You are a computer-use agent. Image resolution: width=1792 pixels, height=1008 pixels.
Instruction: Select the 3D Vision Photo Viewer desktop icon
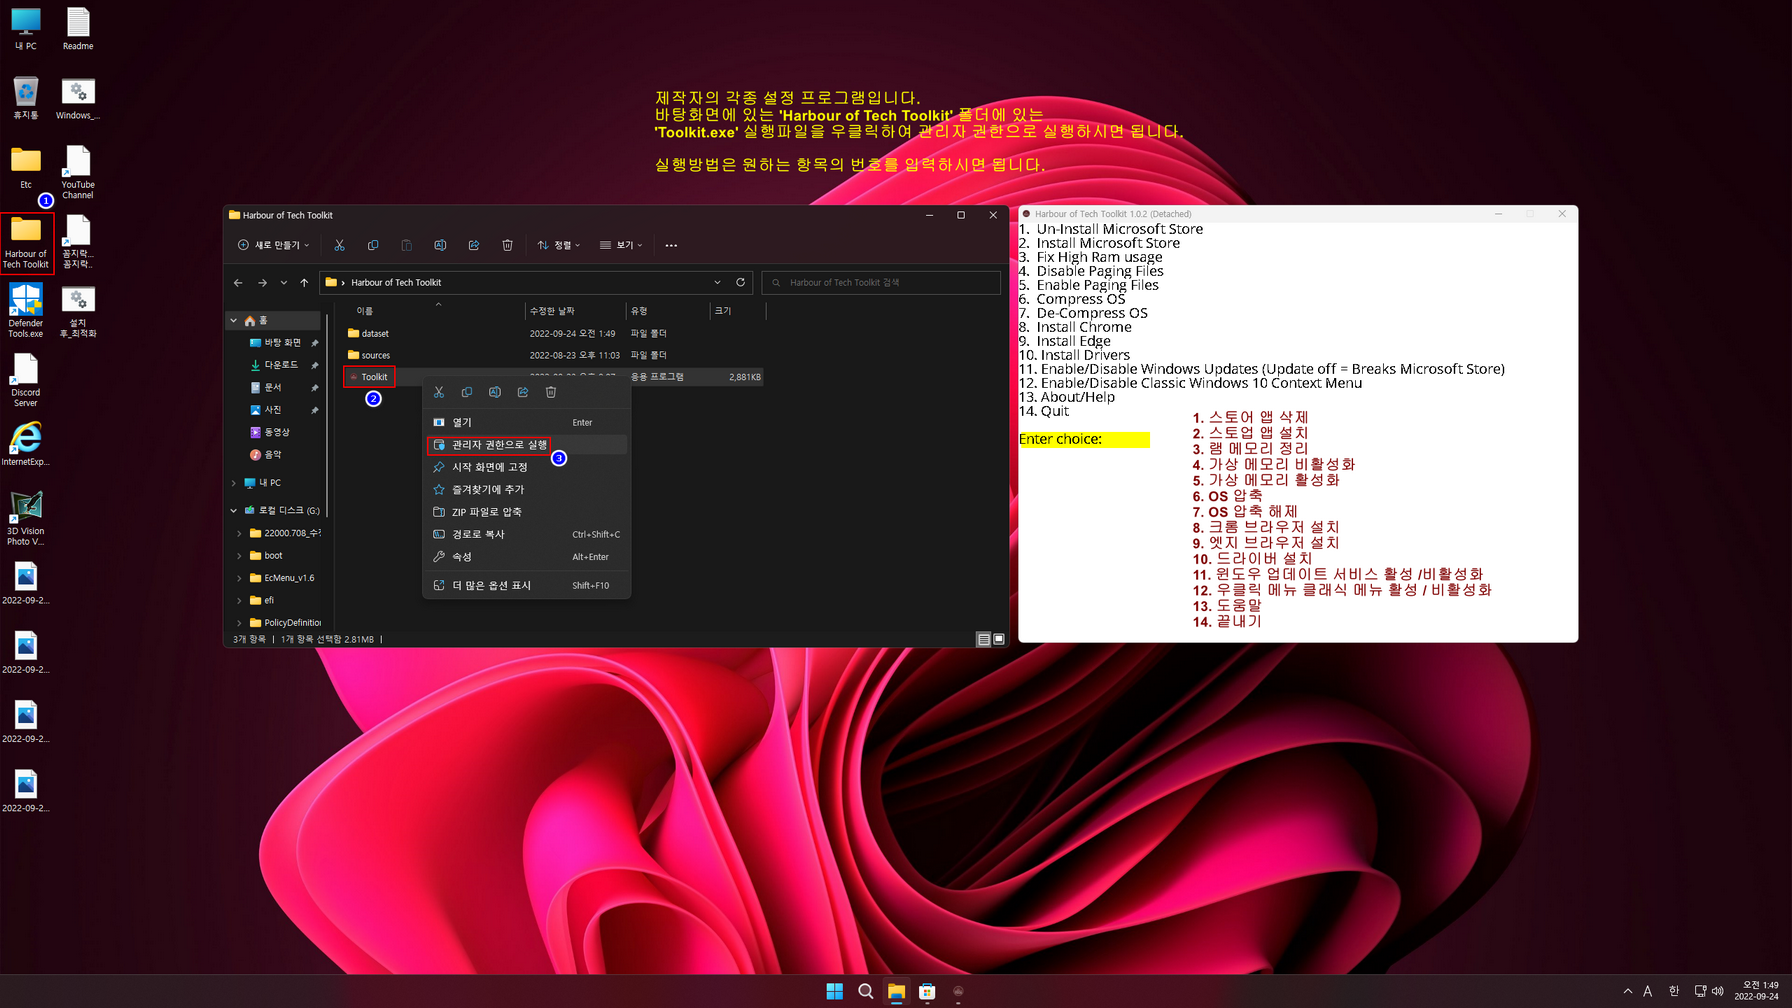click(26, 518)
